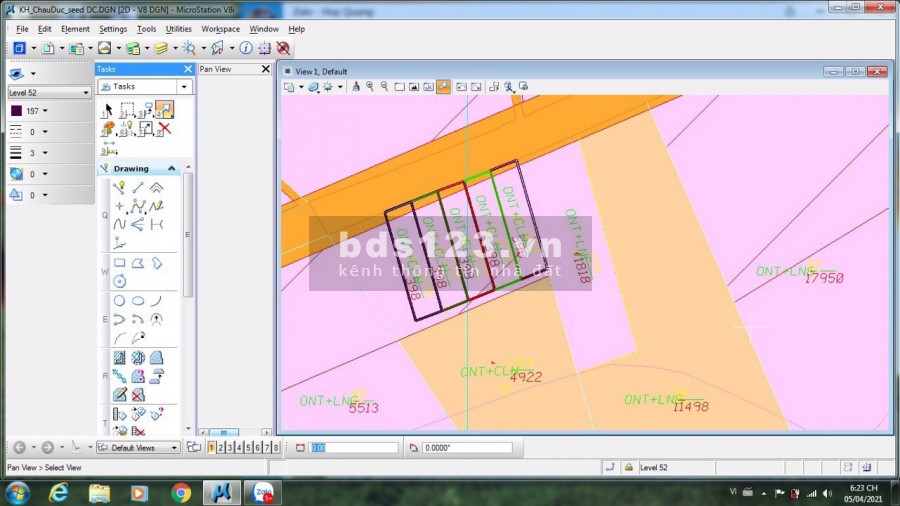The width and height of the screenshot is (900, 506).
Task: Click the References icon in main toolbar
Action: pos(76,48)
